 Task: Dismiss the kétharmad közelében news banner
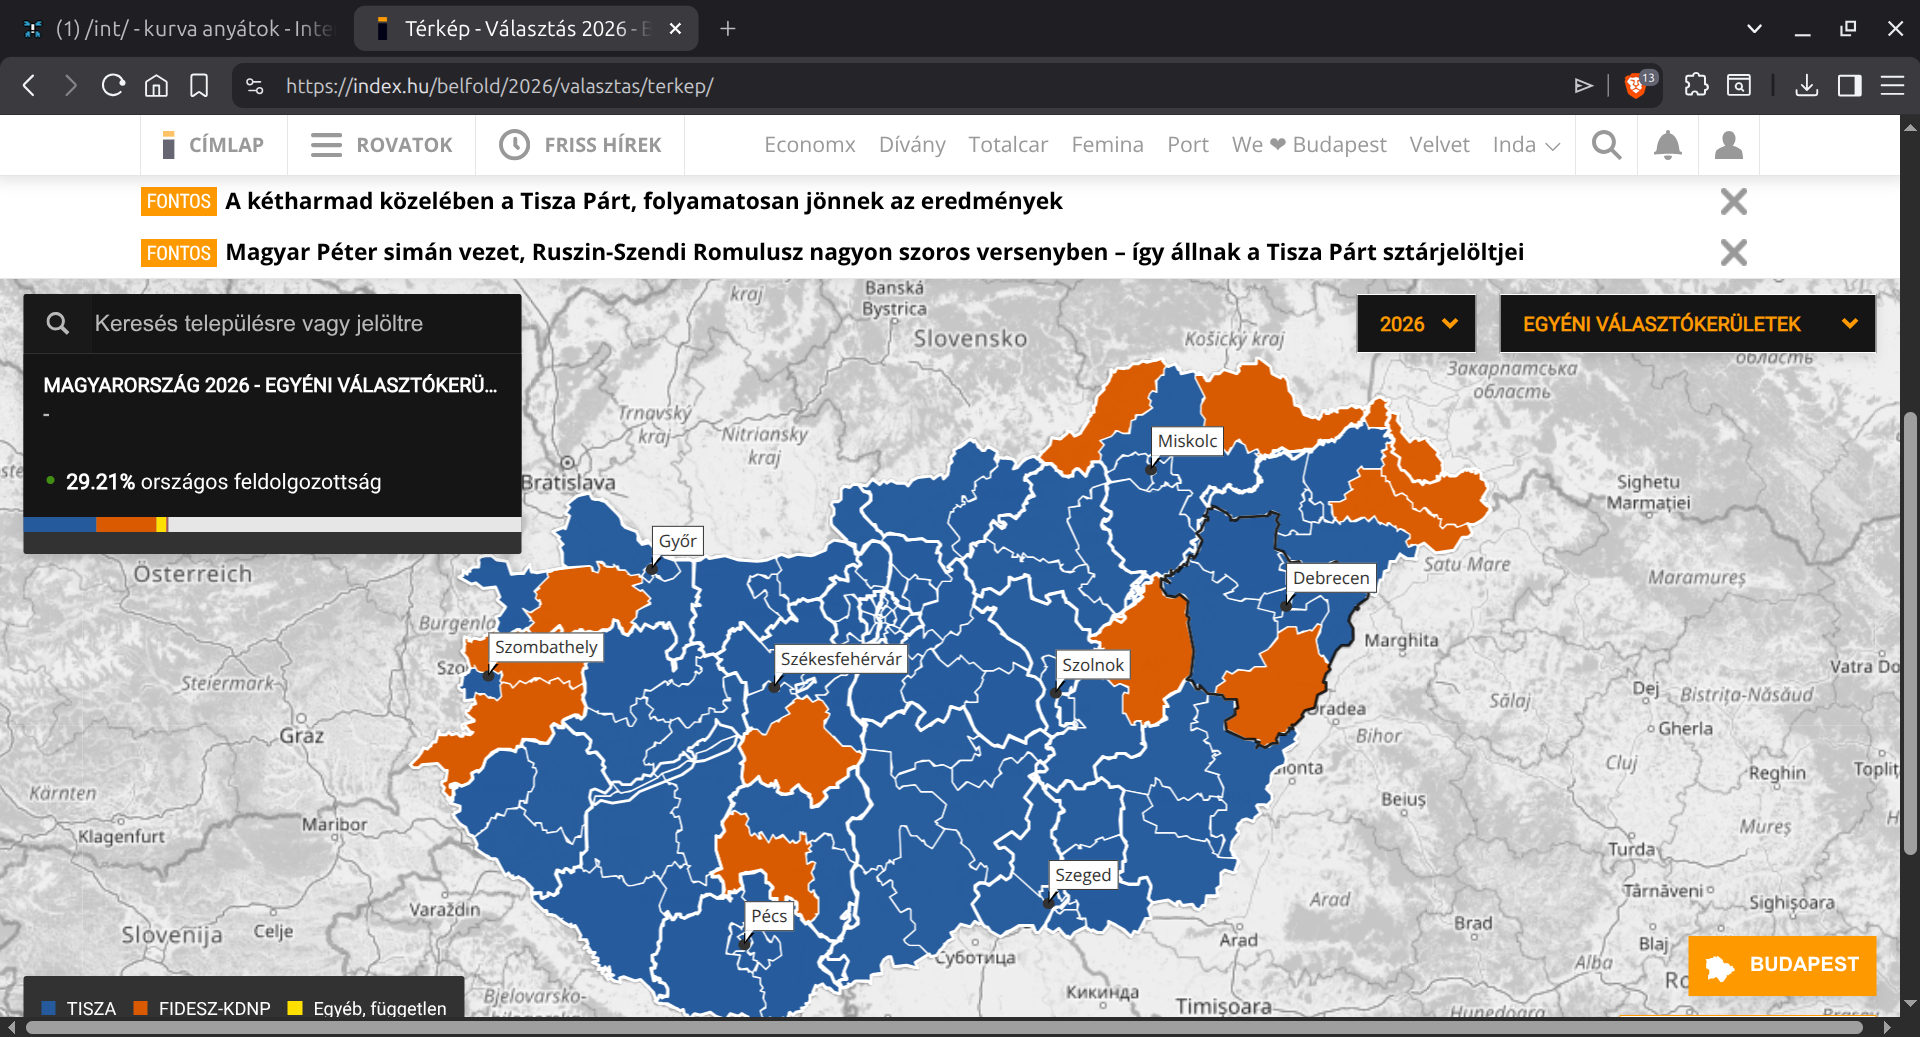(x=1733, y=202)
